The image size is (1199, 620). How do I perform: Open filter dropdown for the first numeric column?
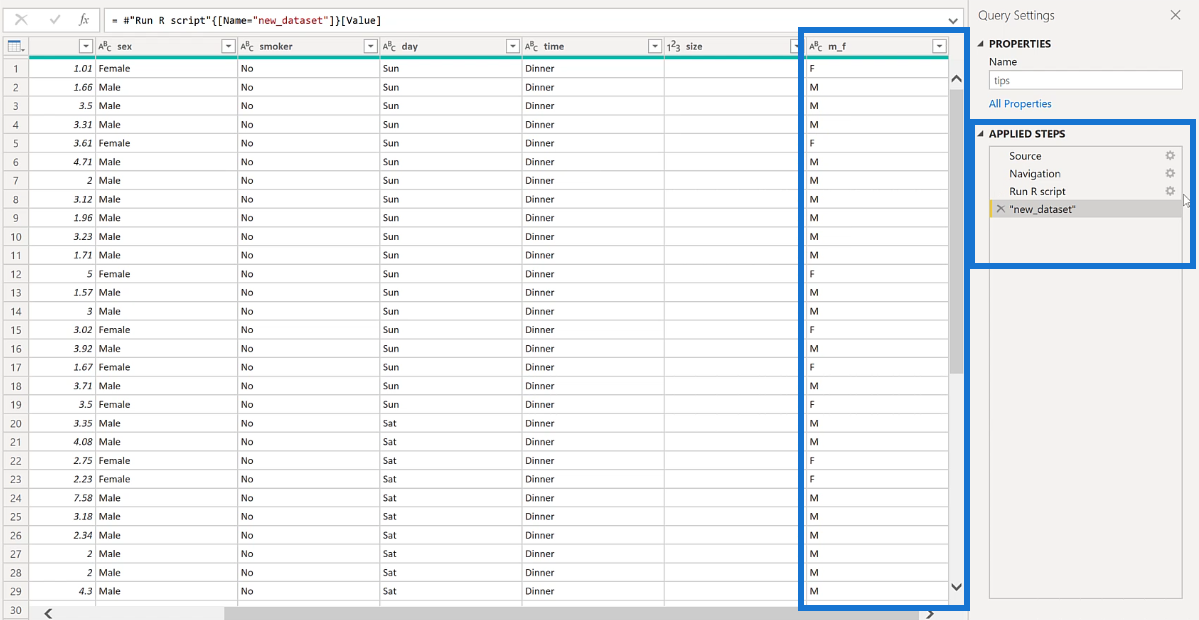[x=86, y=47]
